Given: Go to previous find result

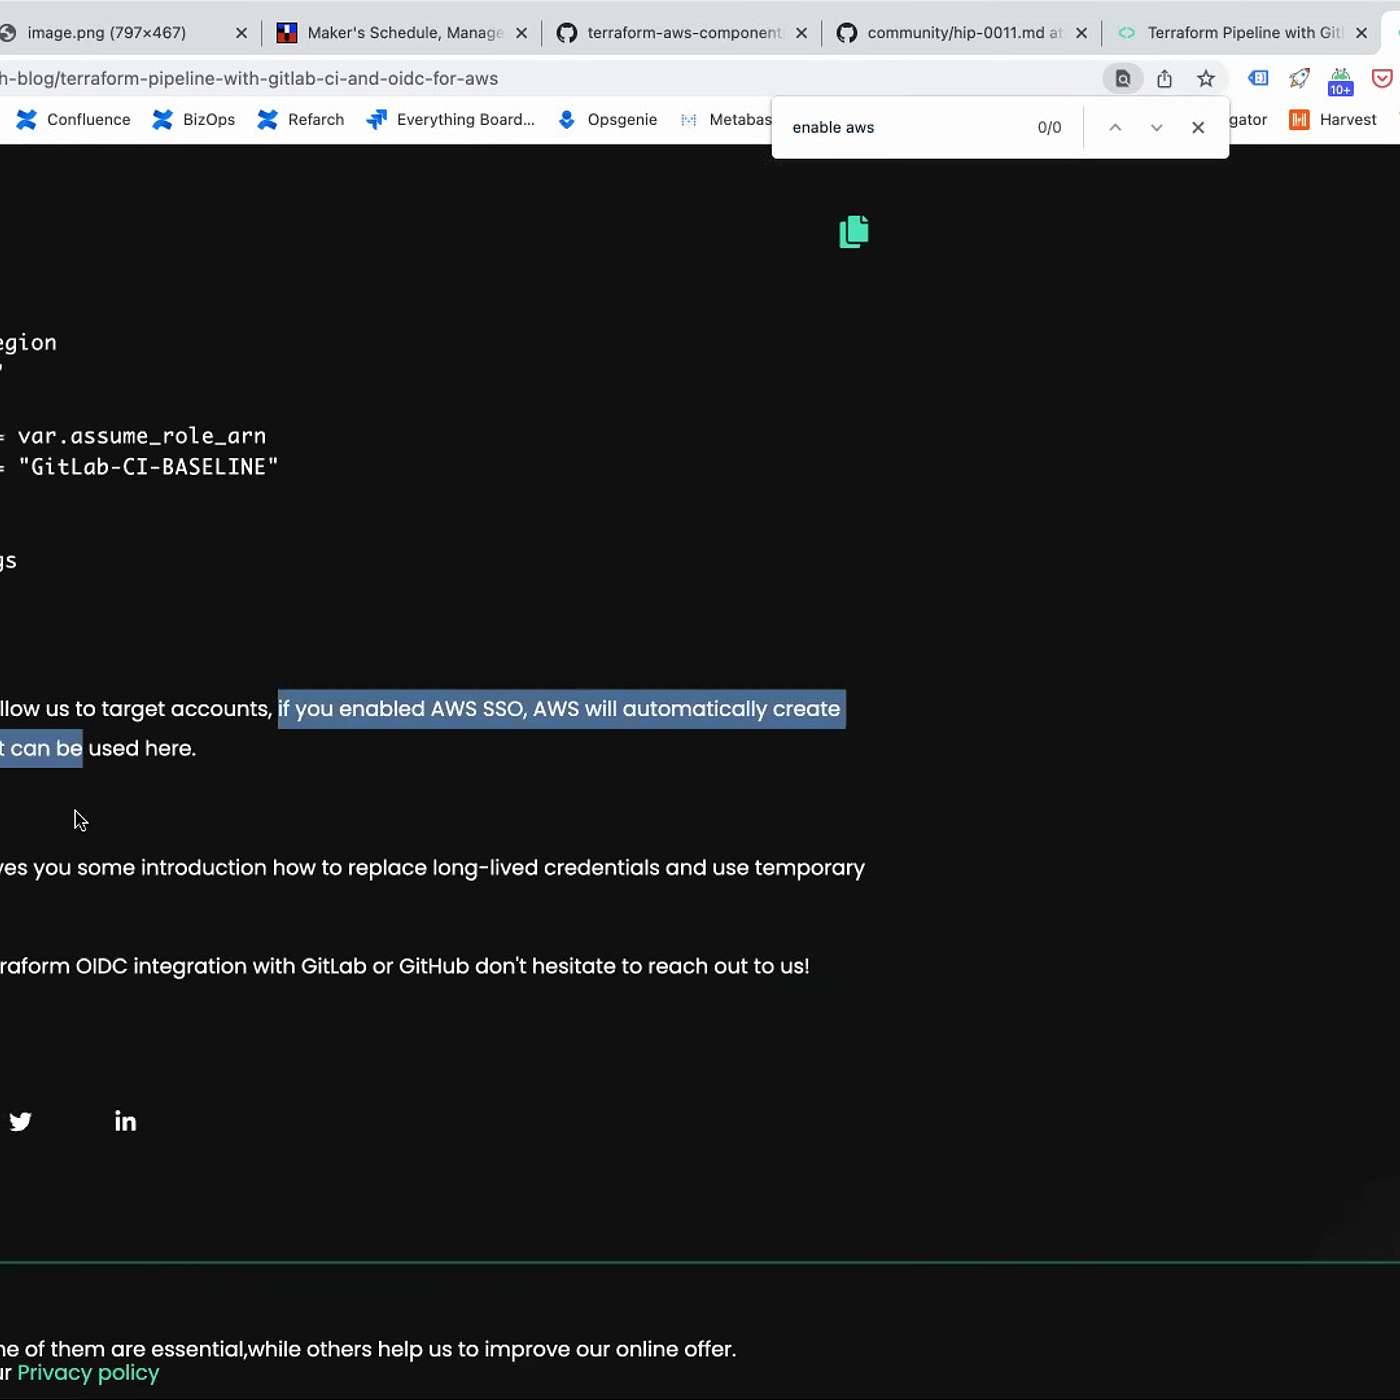Looking at the screenshot, I should tap(1115, 128).
